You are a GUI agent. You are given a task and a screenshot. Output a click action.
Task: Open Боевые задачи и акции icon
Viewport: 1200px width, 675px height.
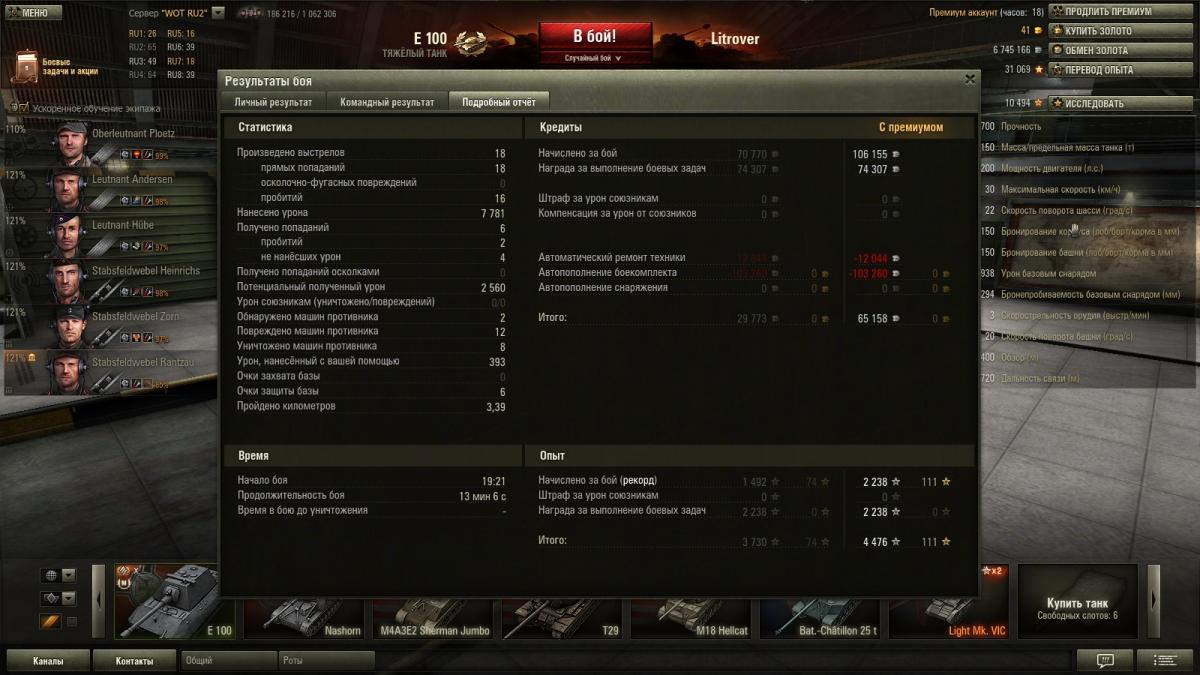pos(25,66)
